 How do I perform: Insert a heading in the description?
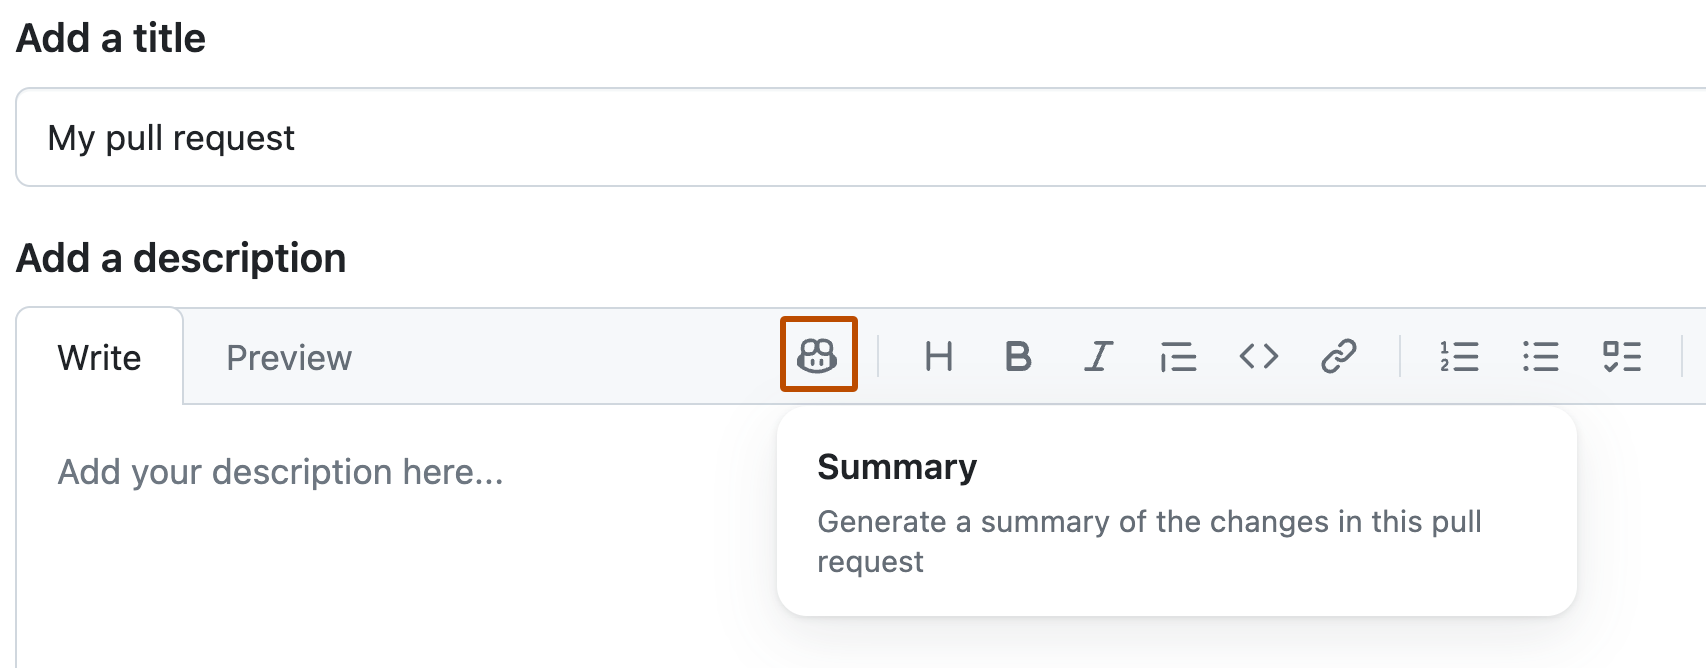(938, 356)
